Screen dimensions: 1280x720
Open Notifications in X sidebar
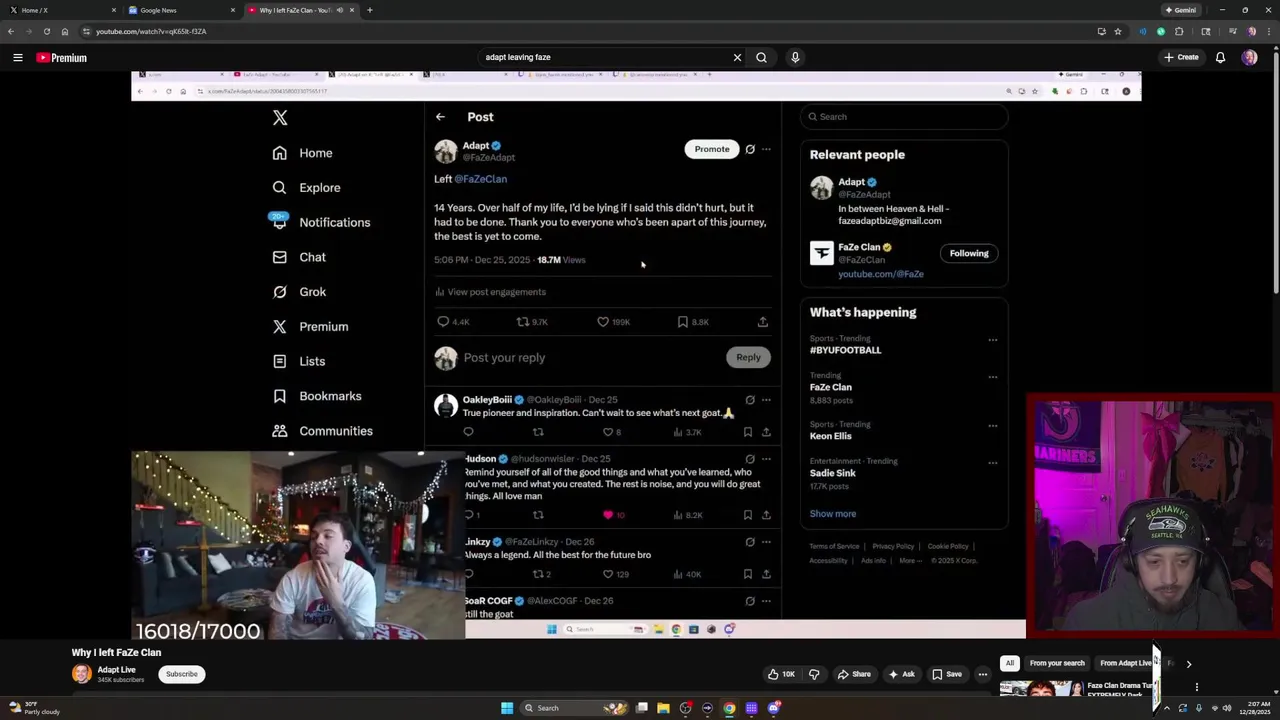pyautogui.click(x=320, y=222)
